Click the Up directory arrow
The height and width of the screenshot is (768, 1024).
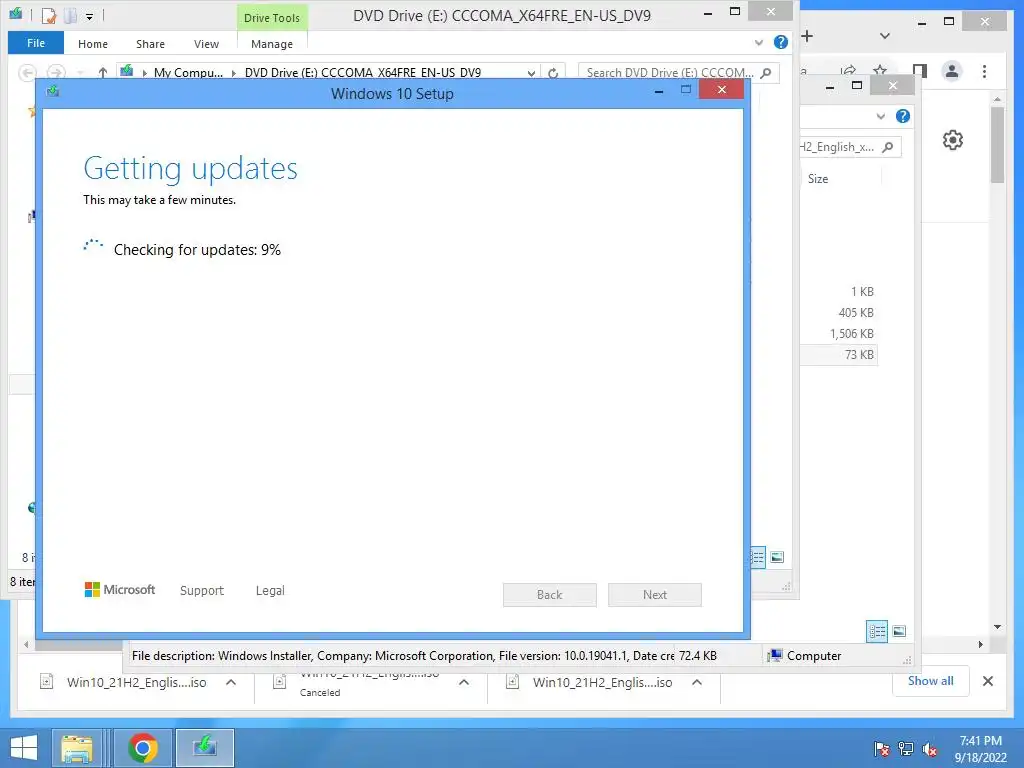coord(103,72)
